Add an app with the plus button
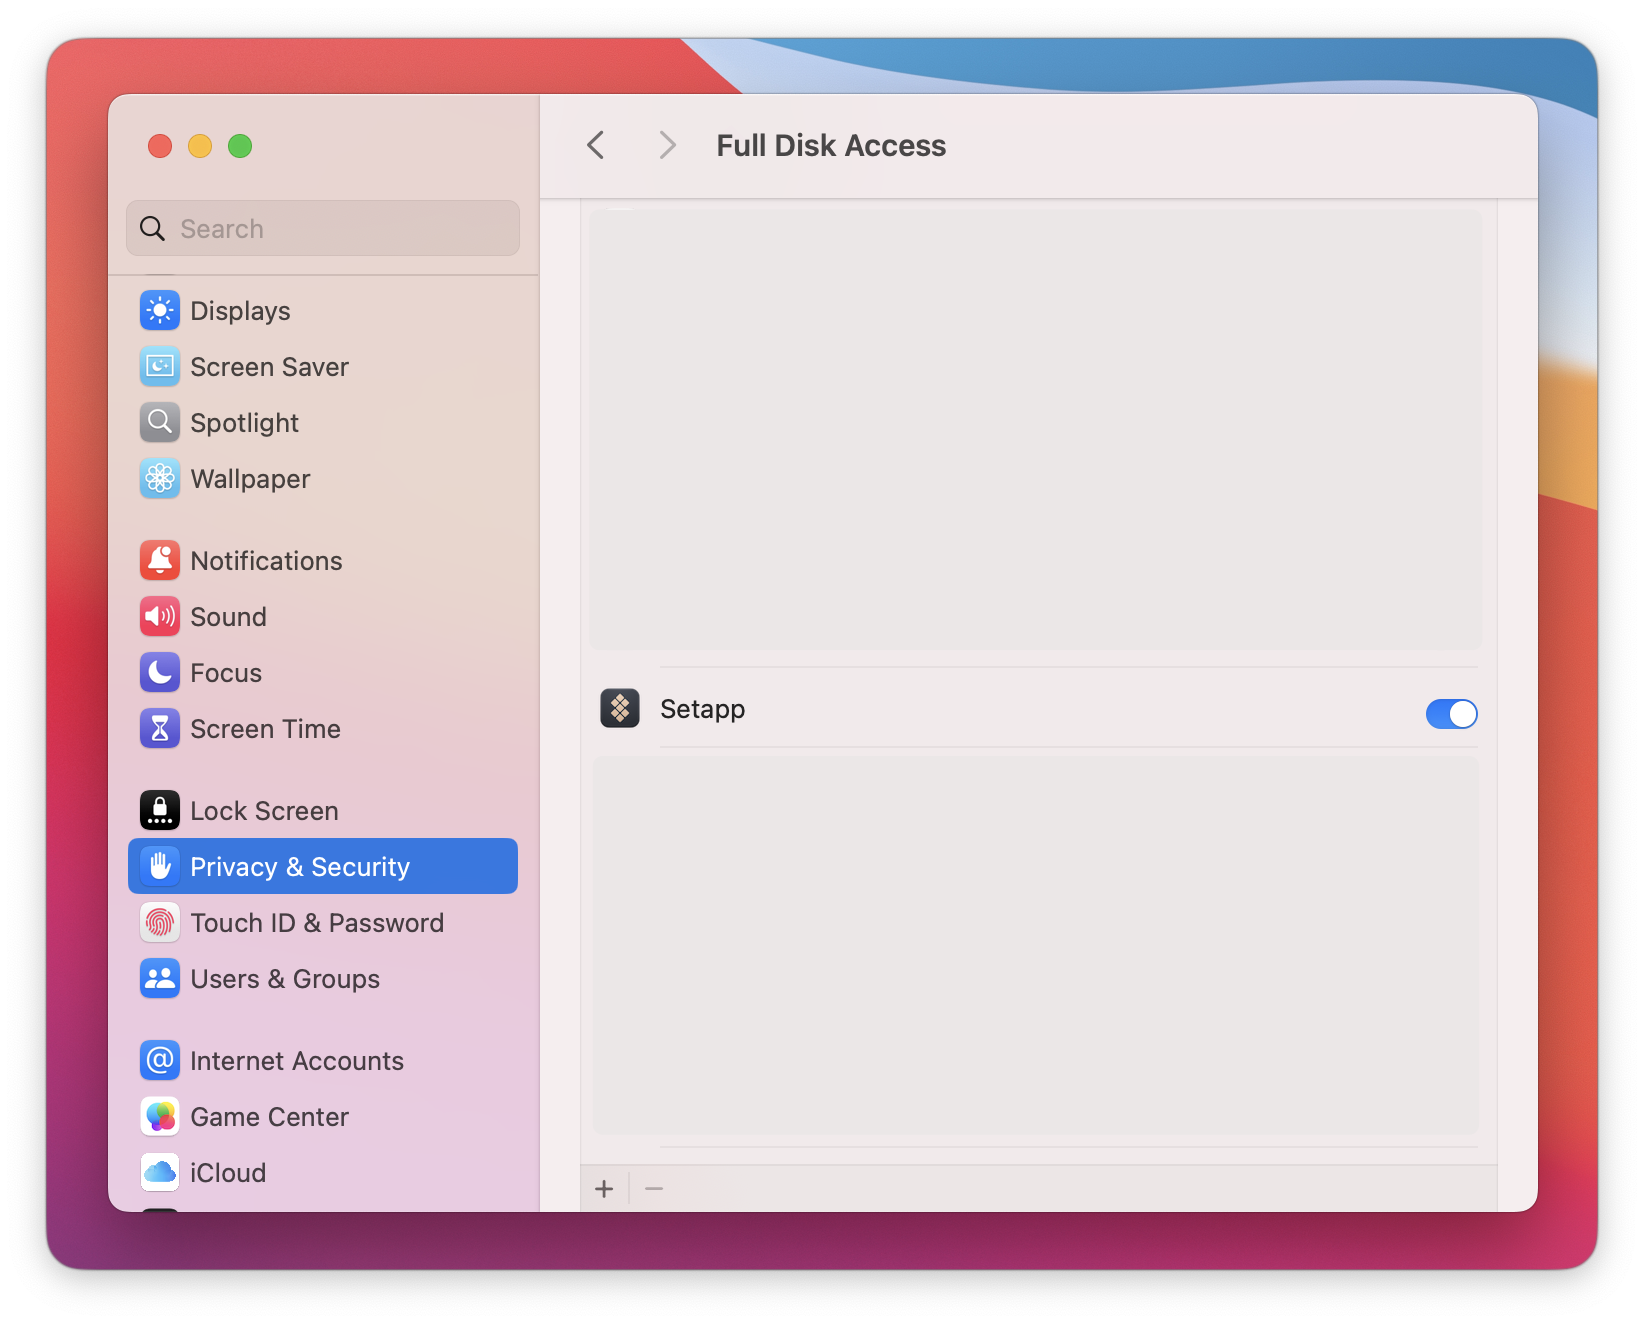The height and width of the screenshot is (1324, 1644). click(605, 1188)
